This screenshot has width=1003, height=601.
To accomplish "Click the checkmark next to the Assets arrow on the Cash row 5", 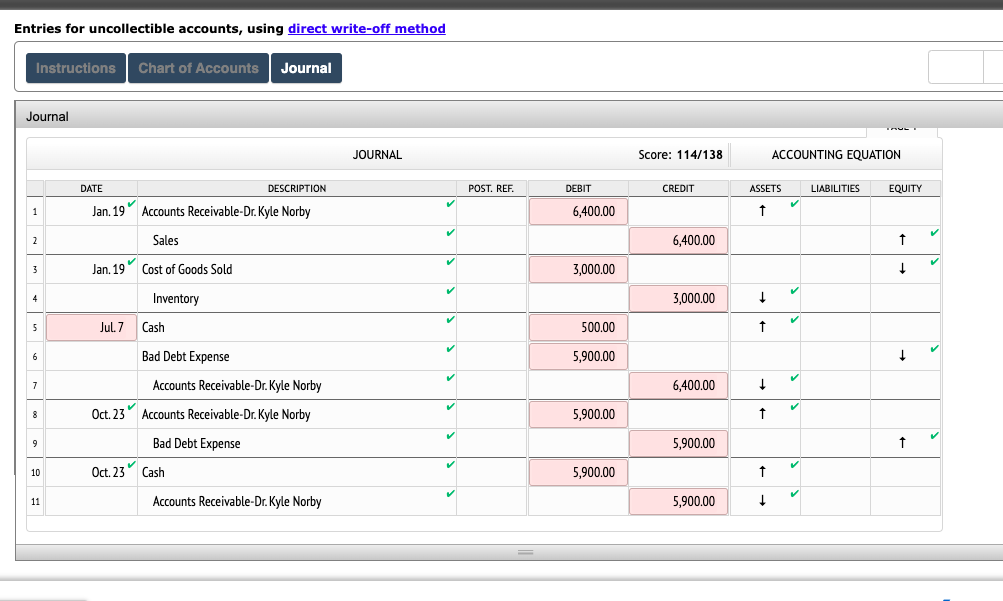I will (x=794, y=322).
